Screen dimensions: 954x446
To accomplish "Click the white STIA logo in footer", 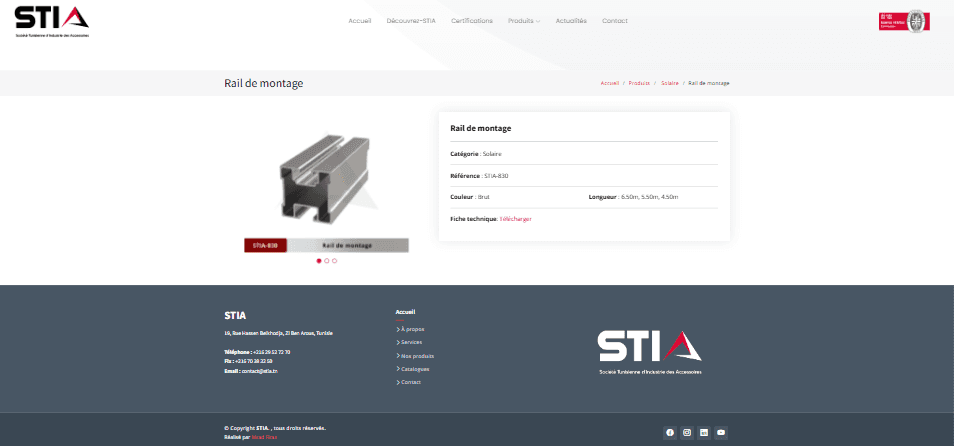I will point(650,352).
